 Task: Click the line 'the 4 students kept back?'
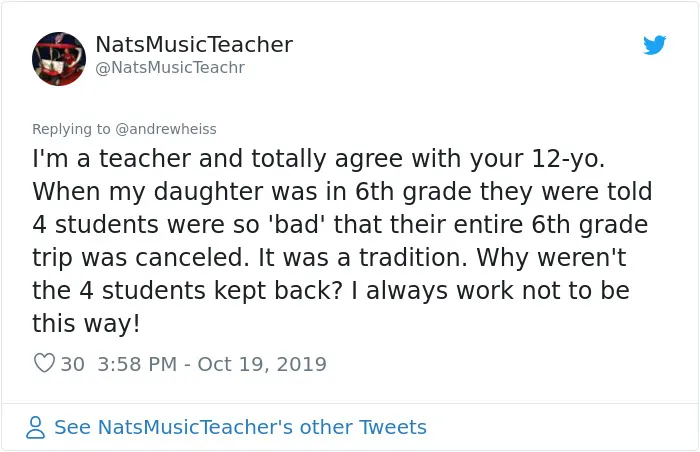tap(331, 291)
